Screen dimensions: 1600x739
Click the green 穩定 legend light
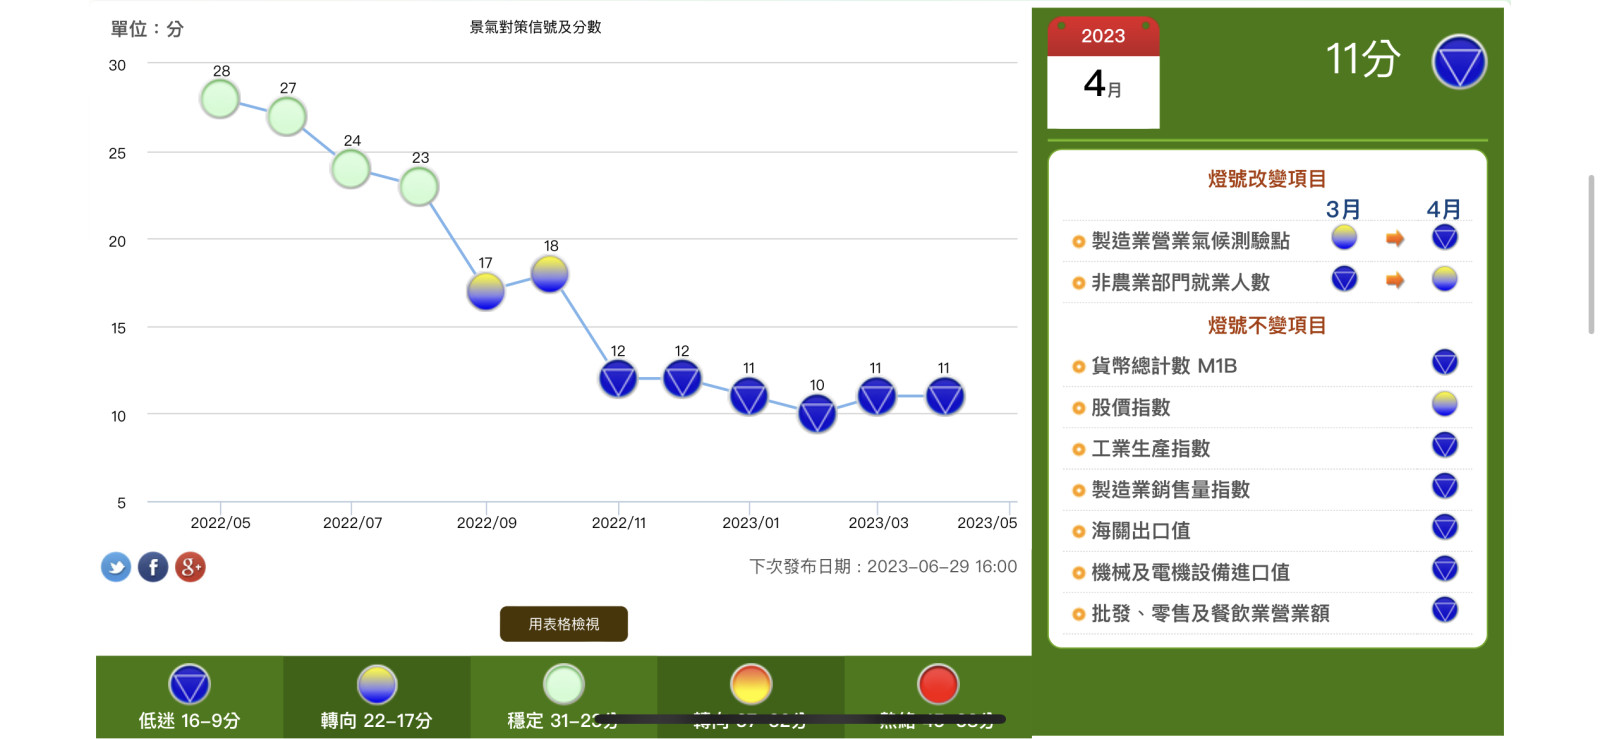coord(563,685)
